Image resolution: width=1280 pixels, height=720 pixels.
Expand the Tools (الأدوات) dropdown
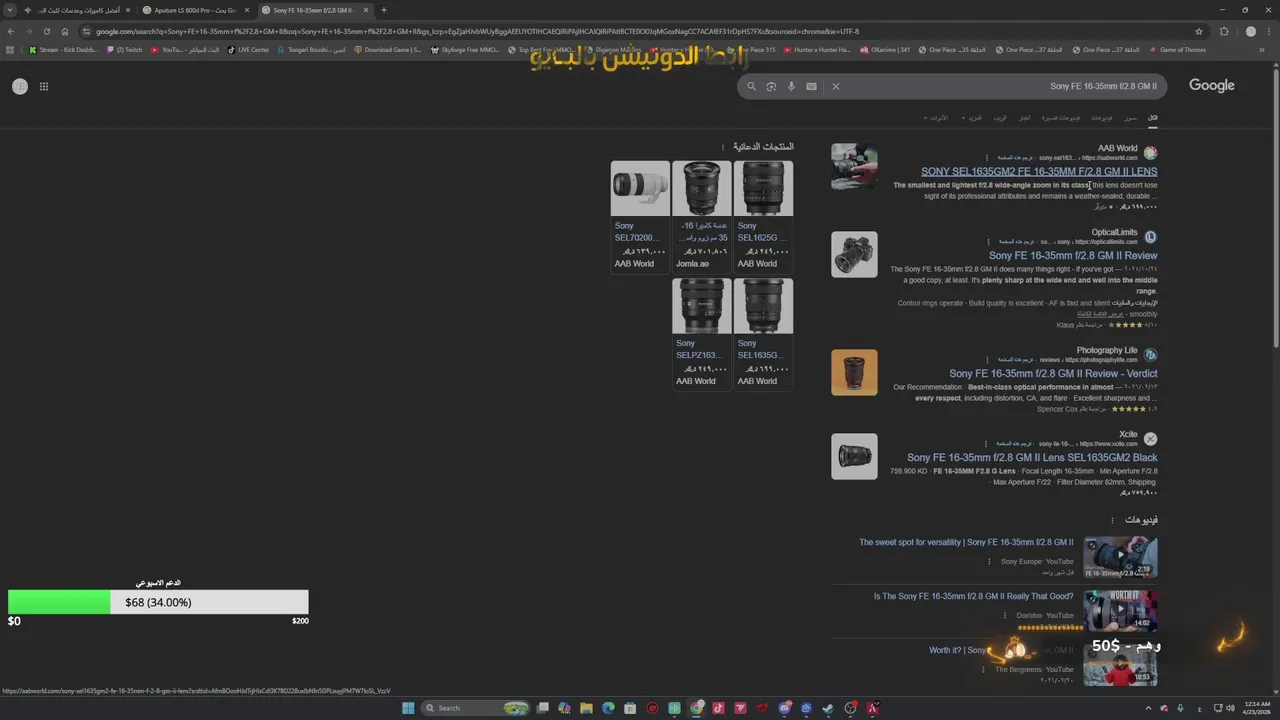tap(937, 118)
